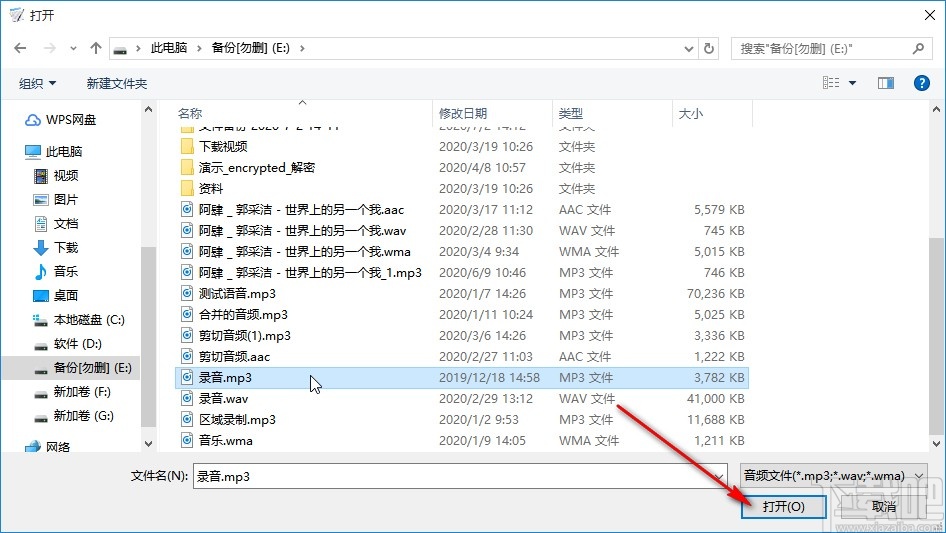The image size is (946, 533).
Task: Click file list vertical scrollbar thumb
Action: pyautogui.click(x=936, y=335)
